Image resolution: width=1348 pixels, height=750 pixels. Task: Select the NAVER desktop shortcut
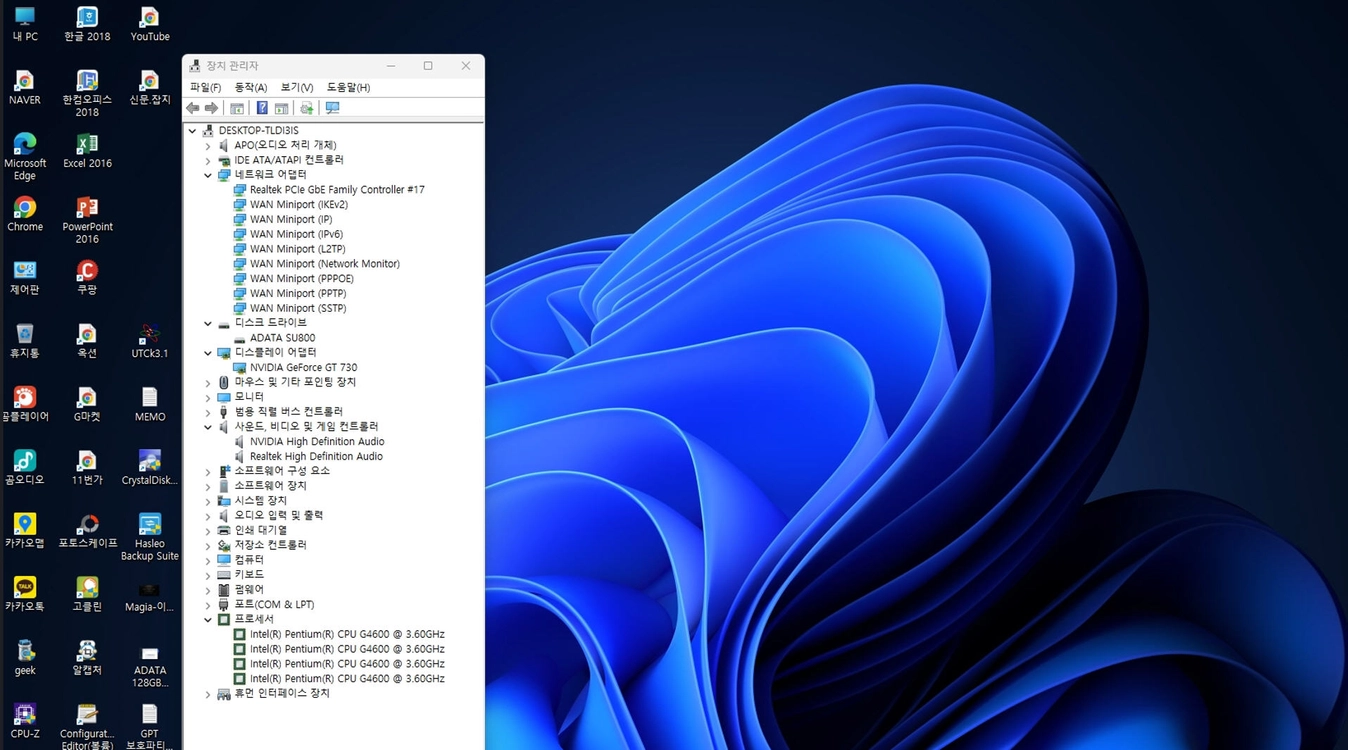[25, 88]
